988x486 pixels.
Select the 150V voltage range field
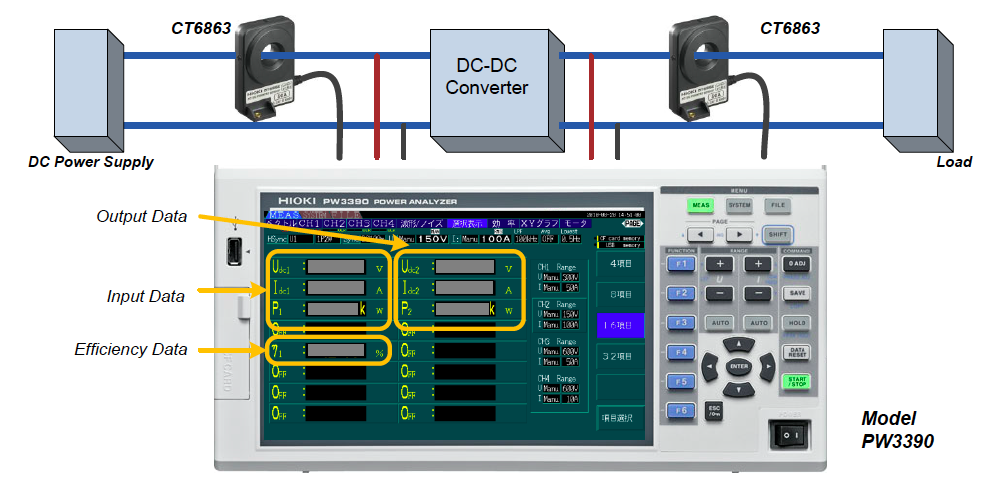[432, 240]
